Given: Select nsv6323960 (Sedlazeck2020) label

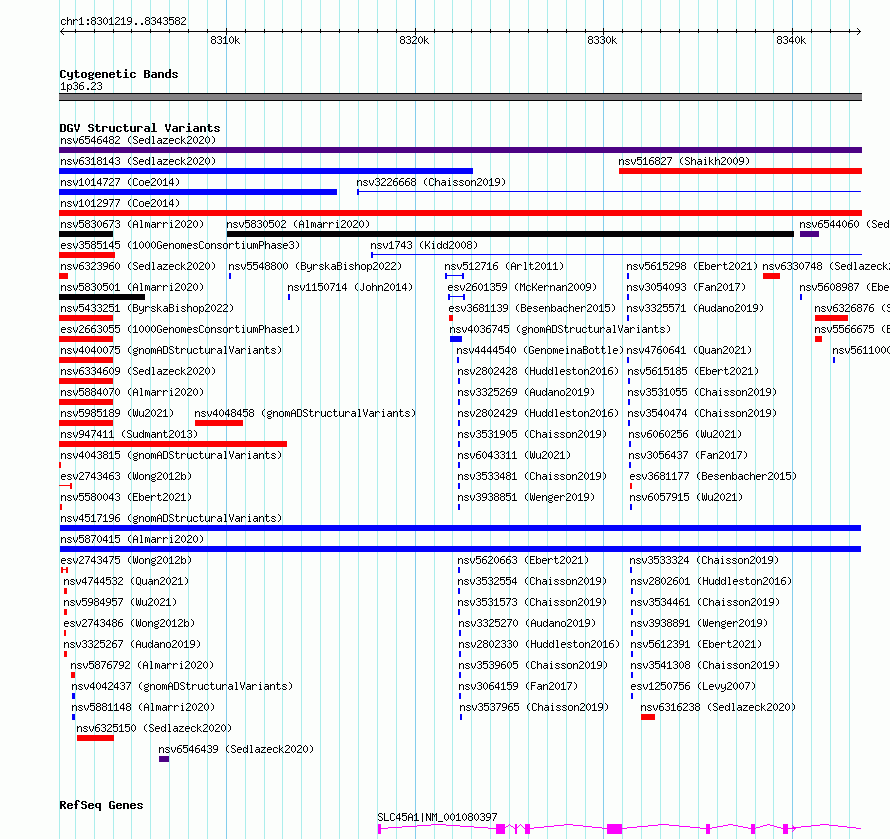Looking at the screenshot, I should (138, 266).
